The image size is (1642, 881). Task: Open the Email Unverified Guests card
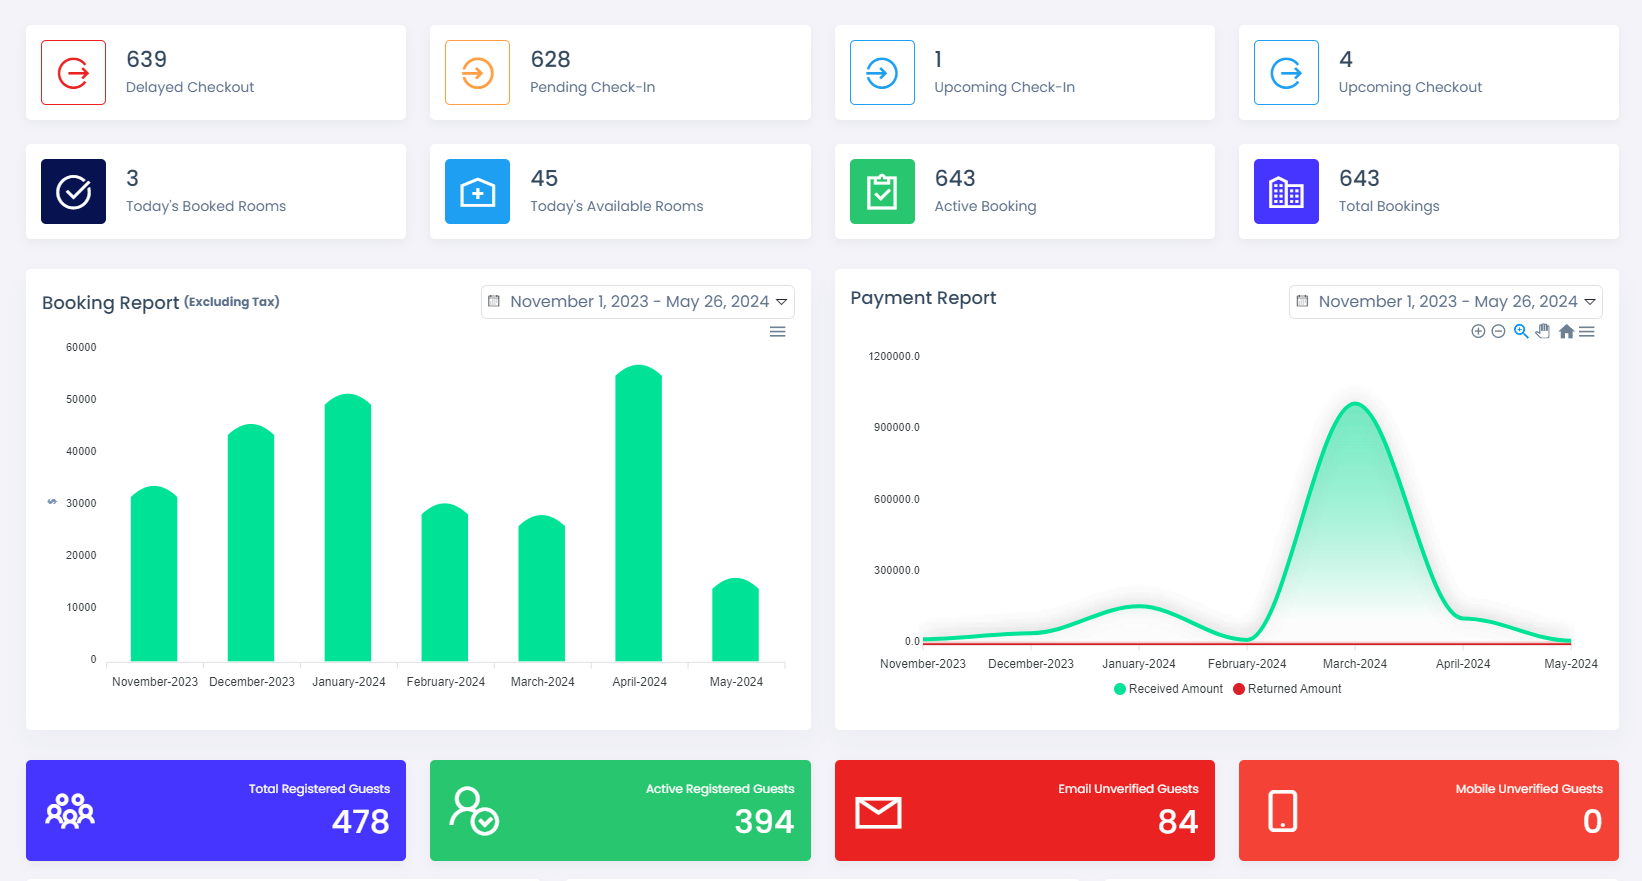pyautogui.click(x=1024, y=810)
